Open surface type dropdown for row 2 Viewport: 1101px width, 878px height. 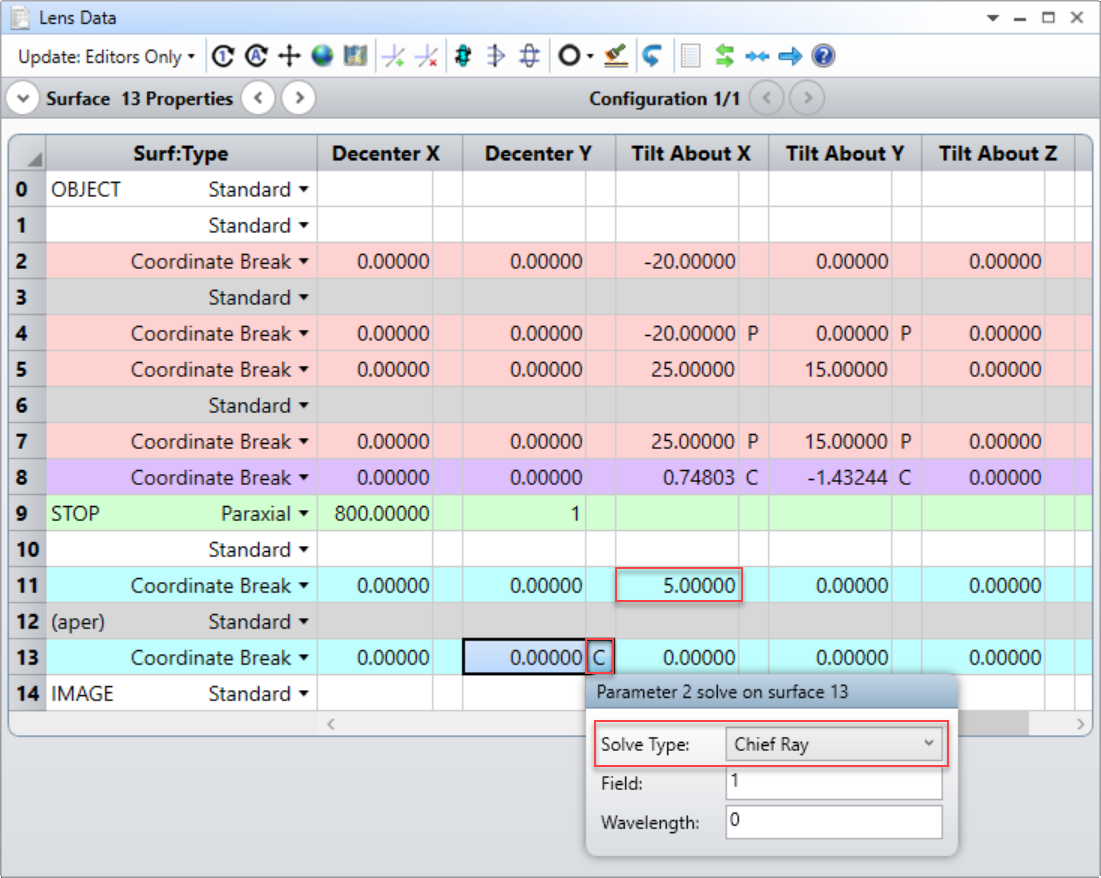pos(303,261)
